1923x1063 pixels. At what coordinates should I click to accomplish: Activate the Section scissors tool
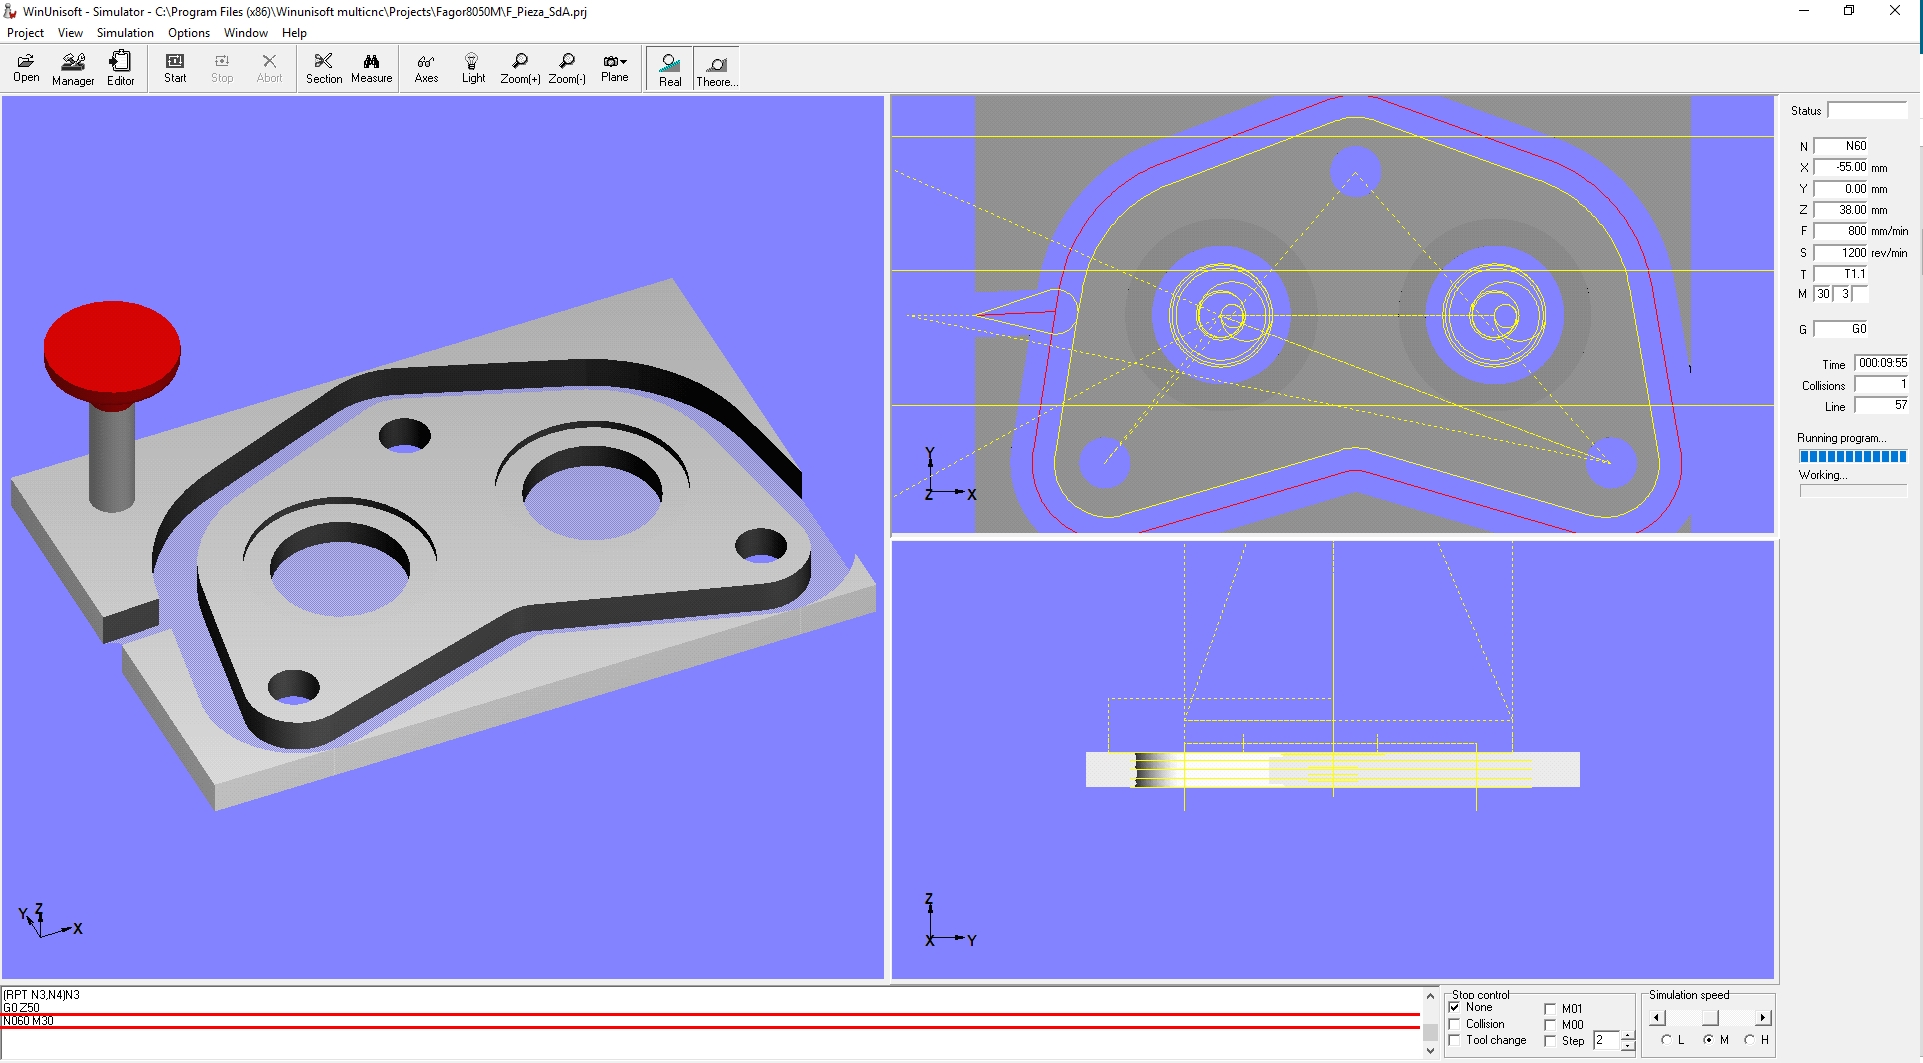click(x=323, y=68)
